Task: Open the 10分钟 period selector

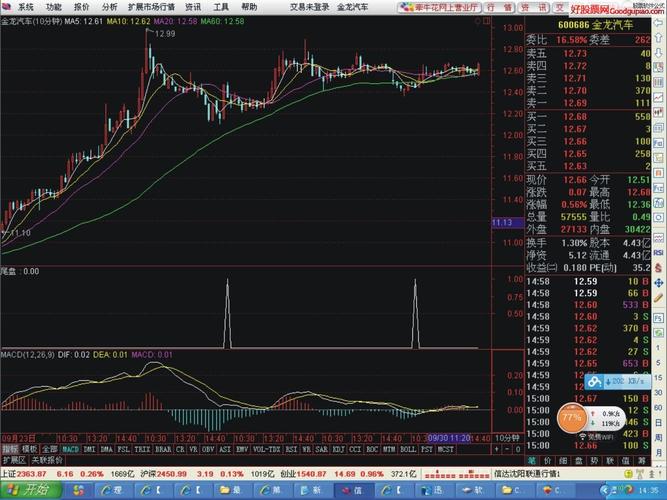Action: tap(507, 438)
